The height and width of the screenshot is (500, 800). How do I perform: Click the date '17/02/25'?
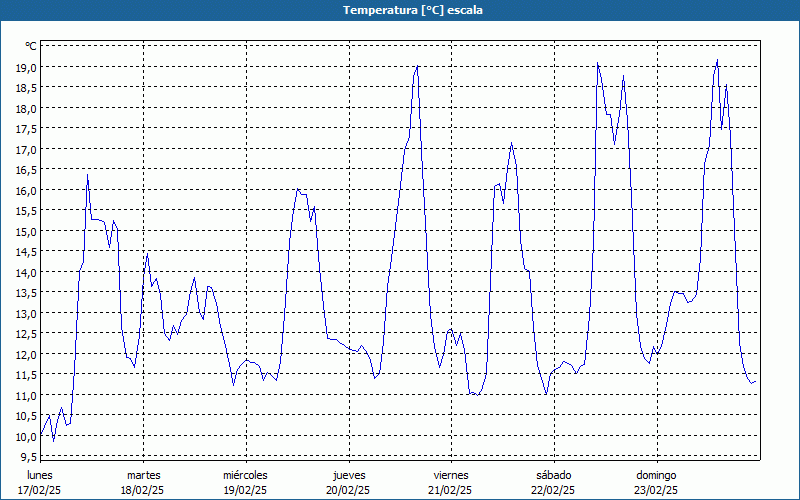coord(39,490)
